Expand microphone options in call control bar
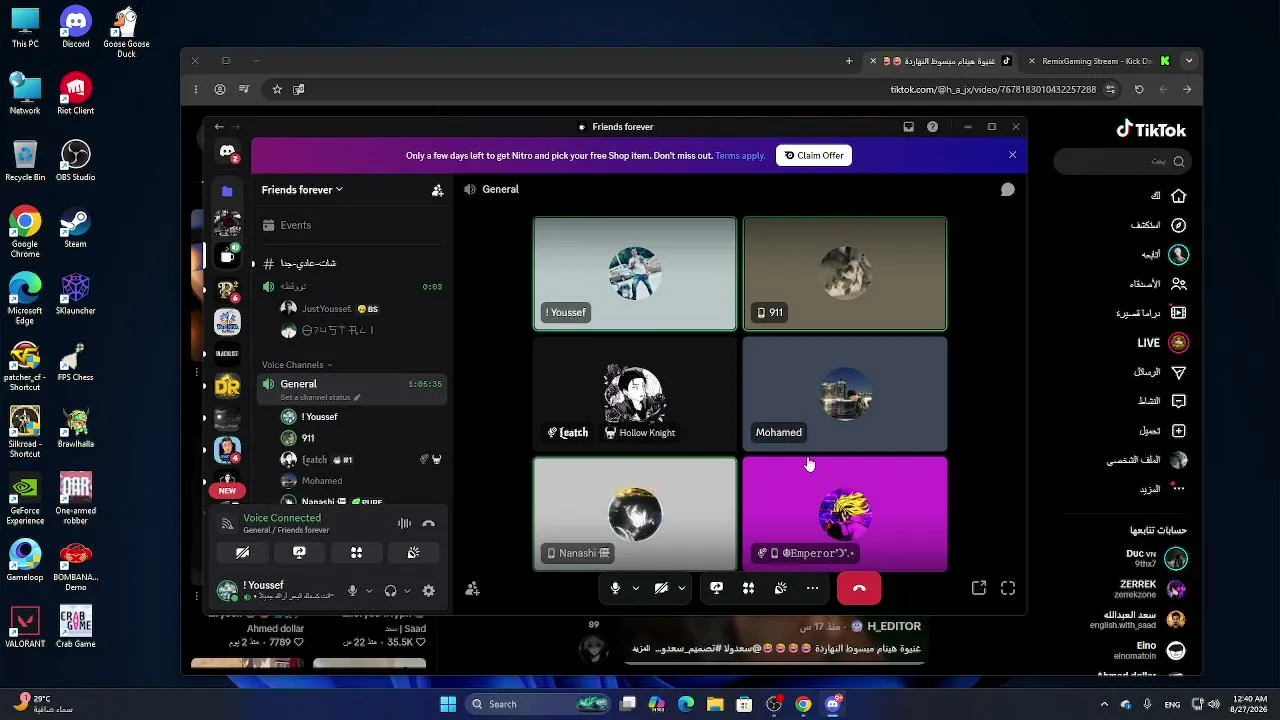 point(635,588)
